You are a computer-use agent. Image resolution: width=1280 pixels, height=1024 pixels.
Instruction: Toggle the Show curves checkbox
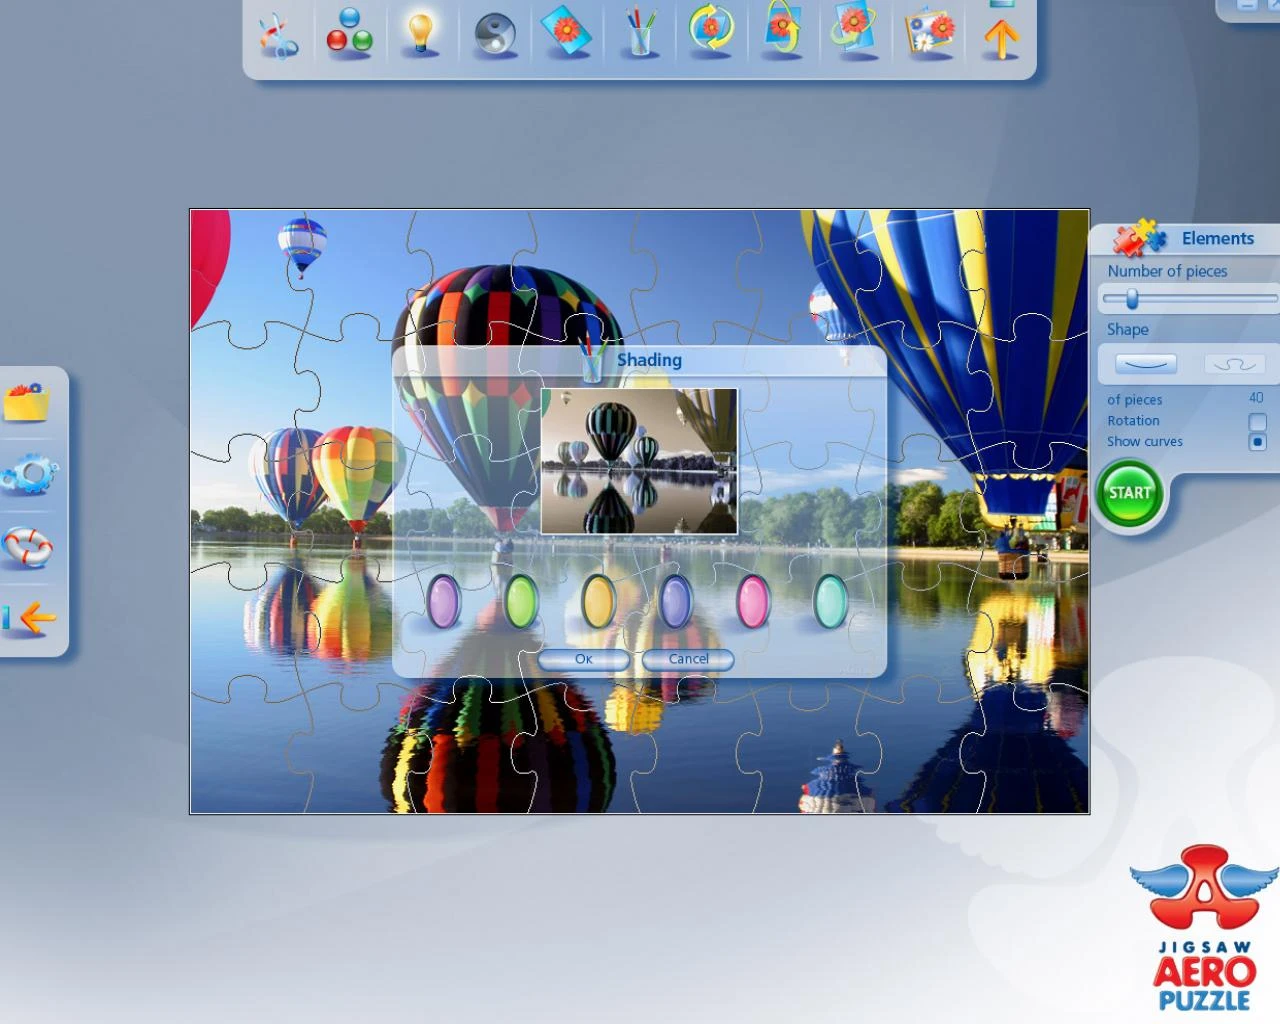(x=1258, y=442)
